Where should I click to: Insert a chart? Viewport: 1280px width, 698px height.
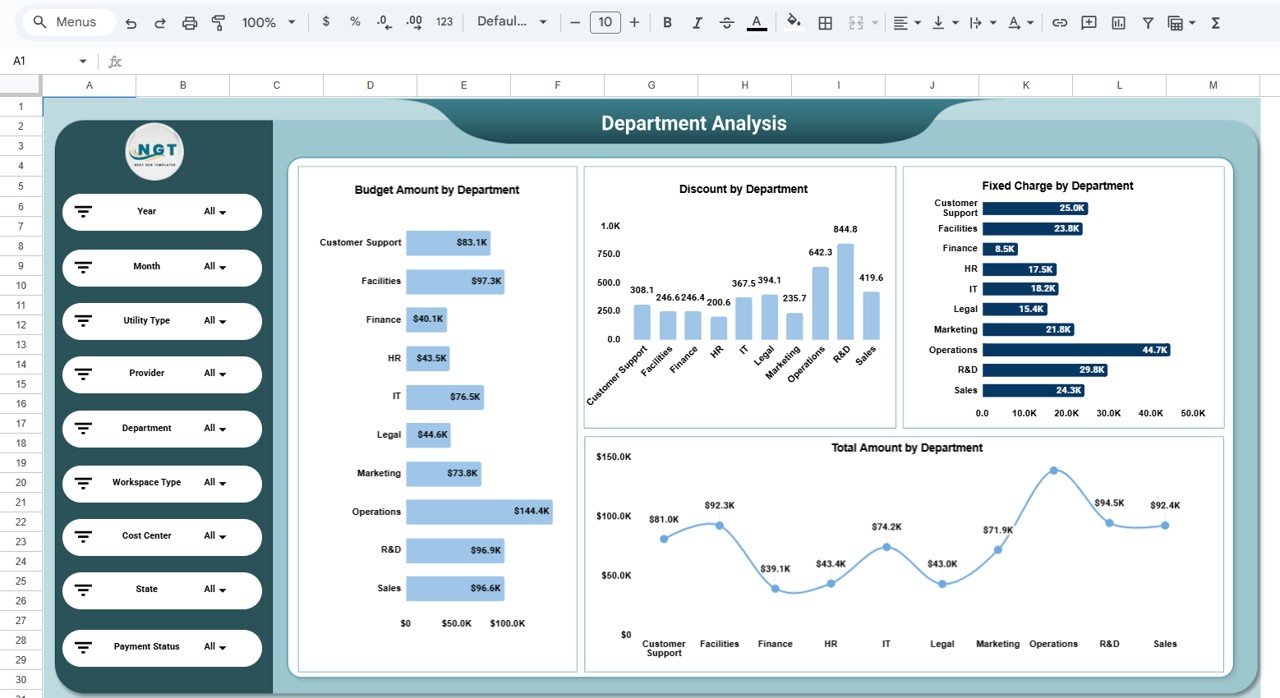1117,21
